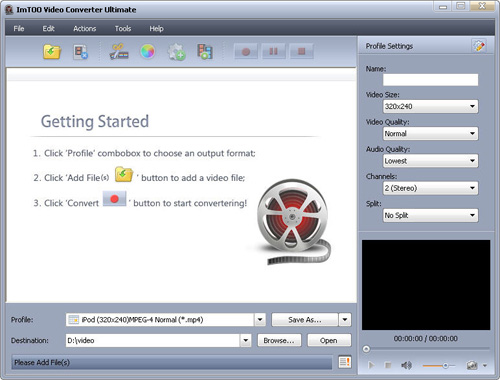Screen dimensions: 500x380
Task: Click the Pause conversion toolbar button
Action: [x=274, y=52]
